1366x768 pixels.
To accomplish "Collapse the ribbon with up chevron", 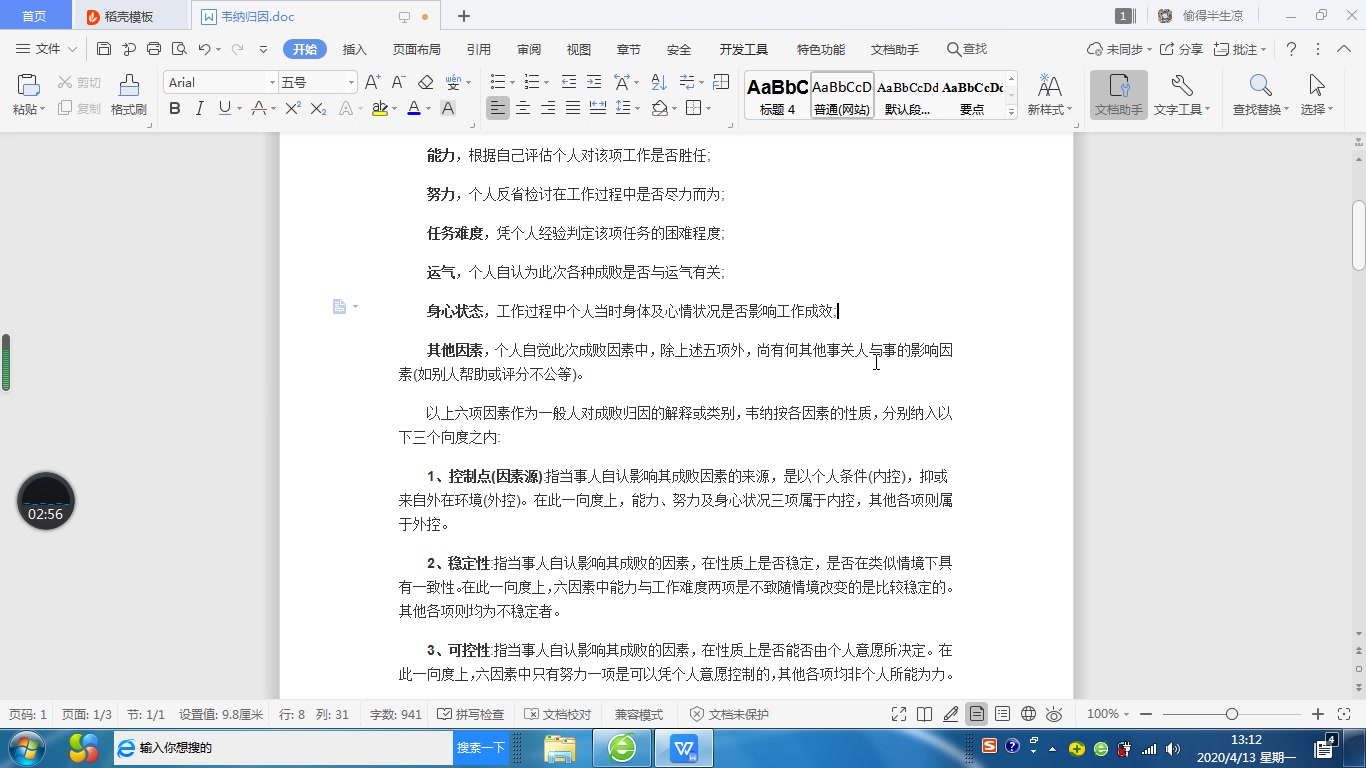I will coord(1343,49).
